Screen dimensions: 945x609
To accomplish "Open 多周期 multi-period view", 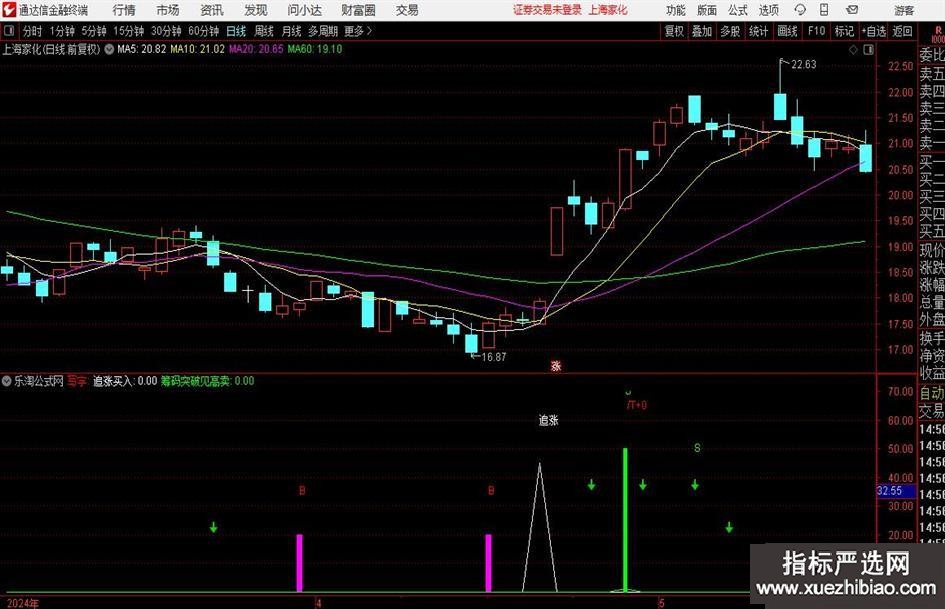I will coord(323,31).
